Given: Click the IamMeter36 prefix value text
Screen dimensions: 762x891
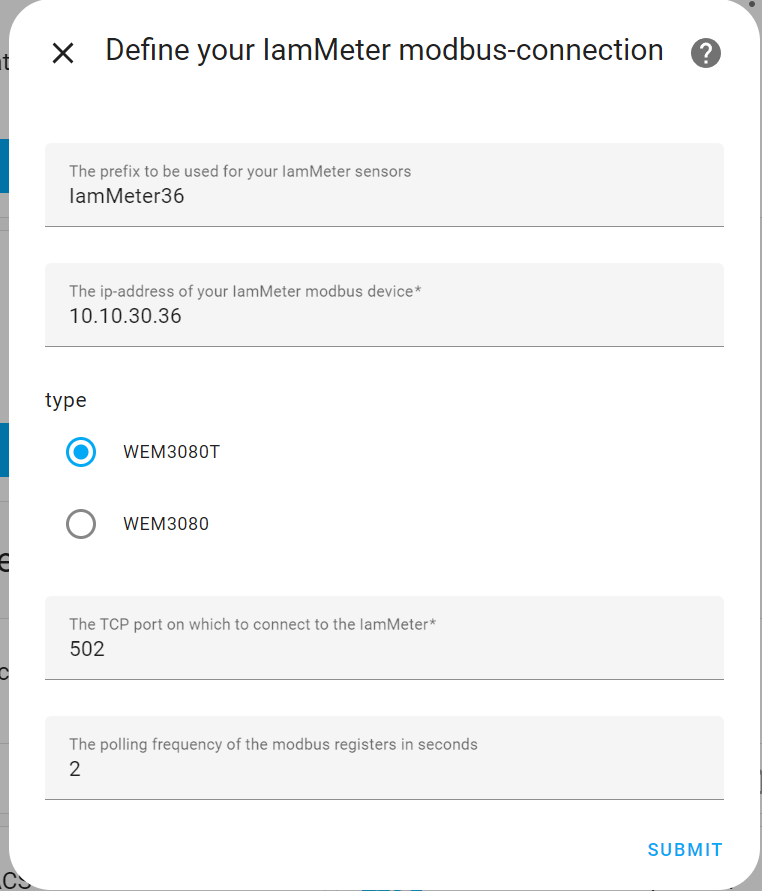Looking at the screenshot, I should pyautogui.click(x=127, y=196).
